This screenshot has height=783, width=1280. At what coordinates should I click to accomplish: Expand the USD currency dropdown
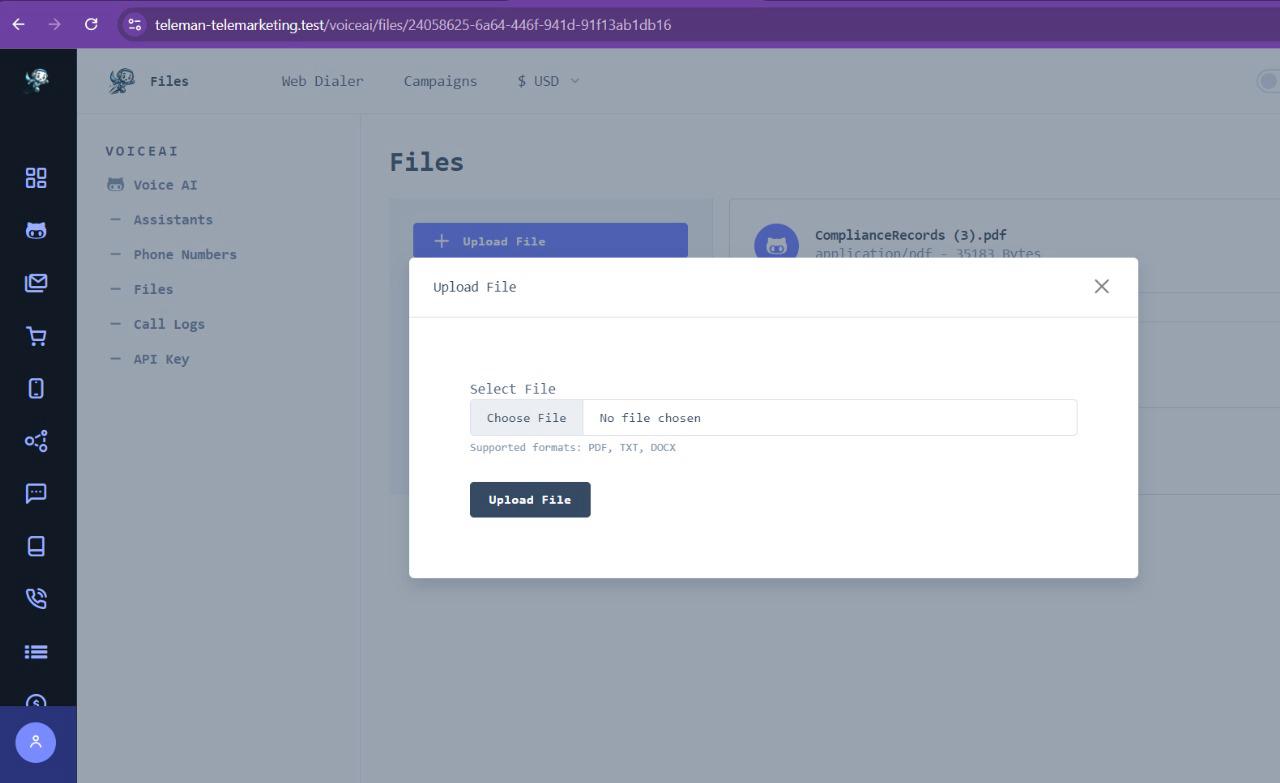[546, 81]
